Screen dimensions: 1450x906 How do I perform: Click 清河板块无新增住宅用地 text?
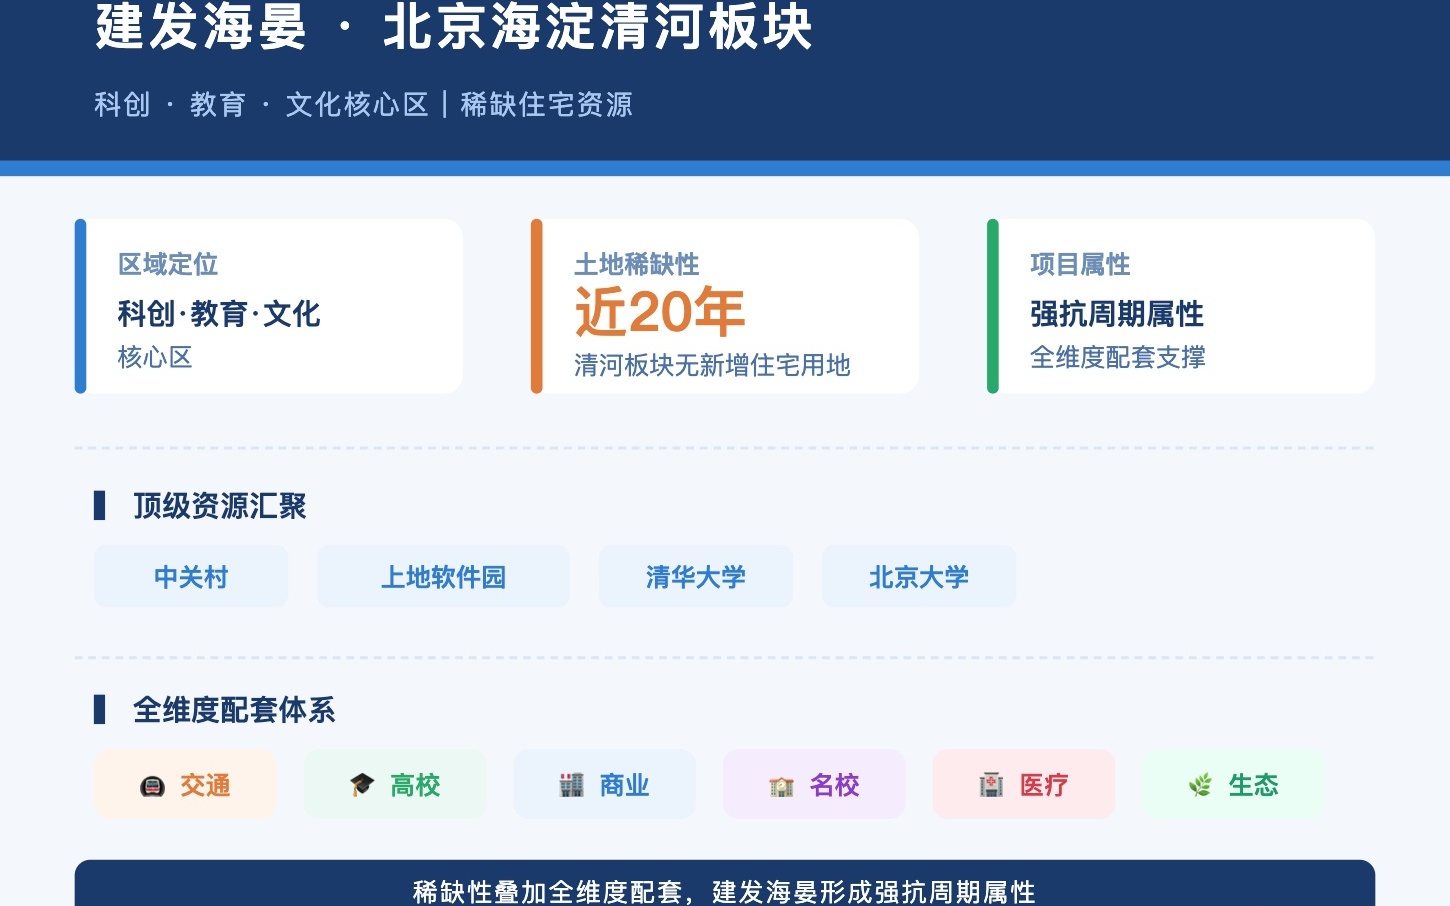pos(712,365)
